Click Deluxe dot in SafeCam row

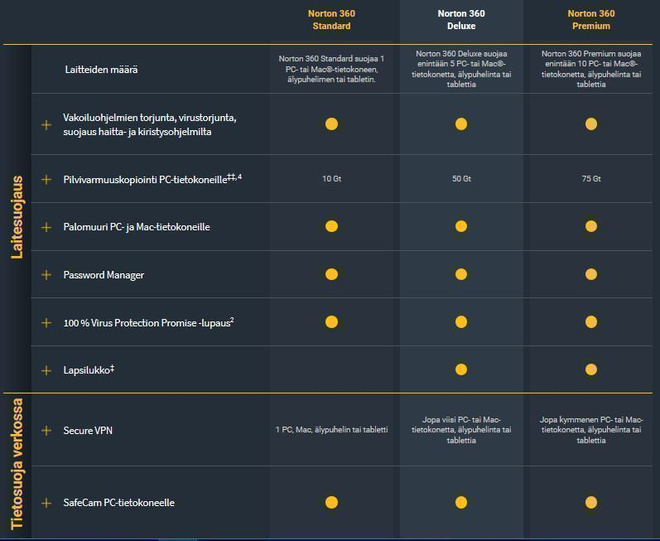461,503
